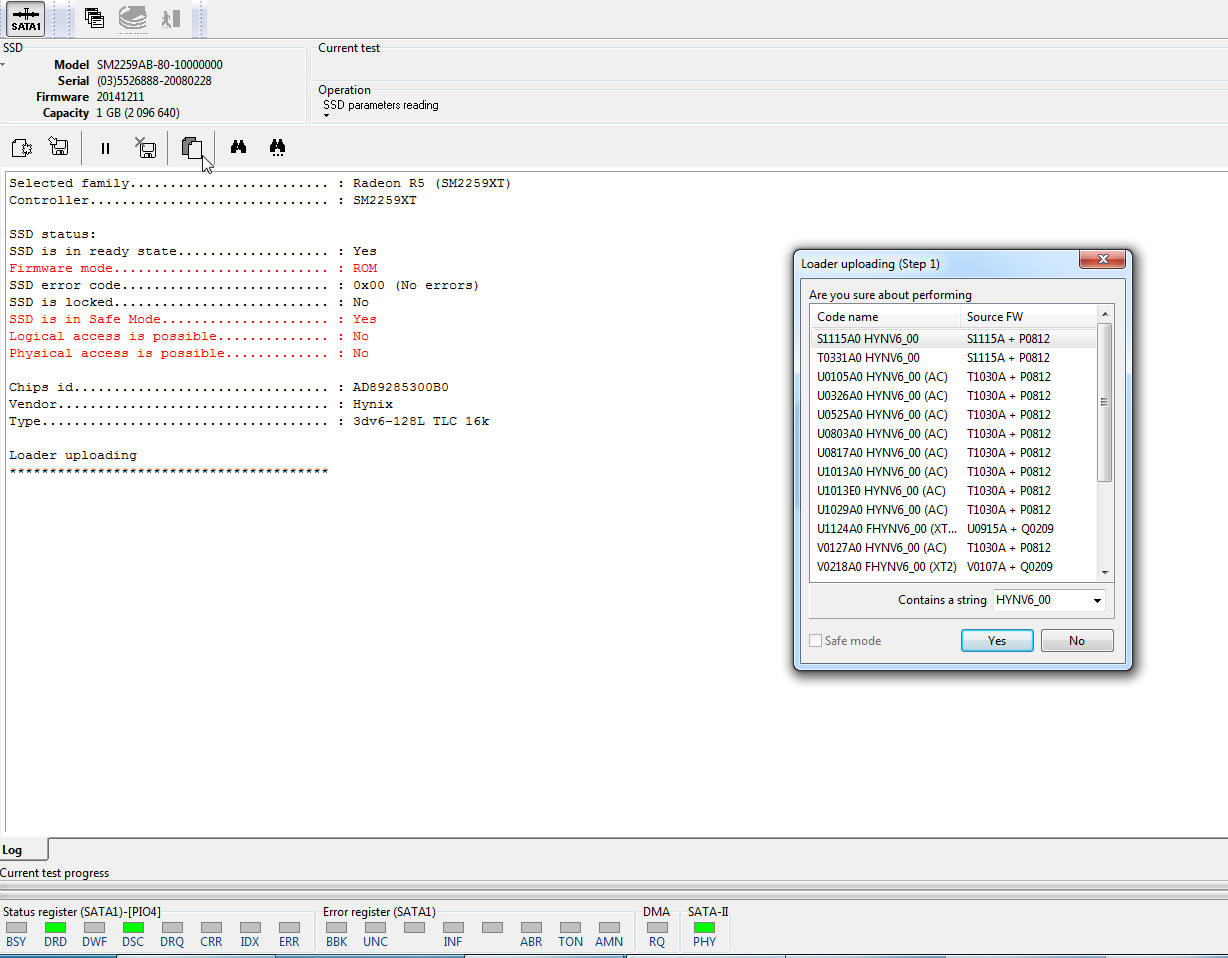This screenshot has width=1228, height=958.
Task: Select loader S1115A0 HYNV6_00
Action: (x=954, y=339)
